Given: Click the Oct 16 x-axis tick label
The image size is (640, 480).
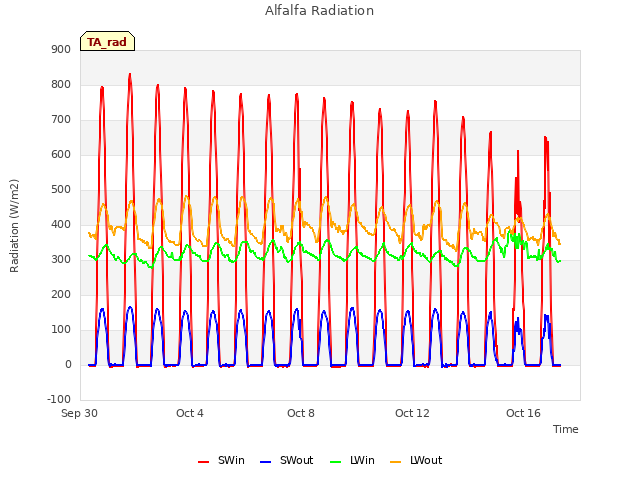Looking at the screenshot, I should coord(523,413).
